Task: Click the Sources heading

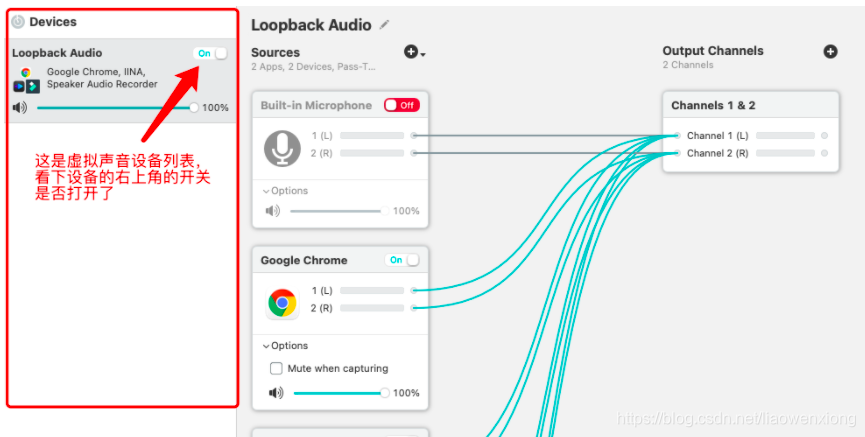Action: click(x=275, y=52)
